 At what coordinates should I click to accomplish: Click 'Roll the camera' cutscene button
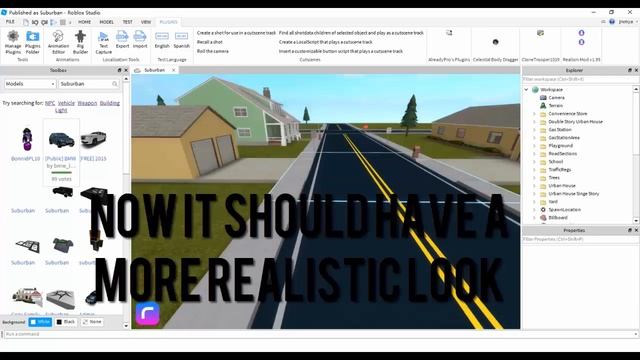click(213, 51)
